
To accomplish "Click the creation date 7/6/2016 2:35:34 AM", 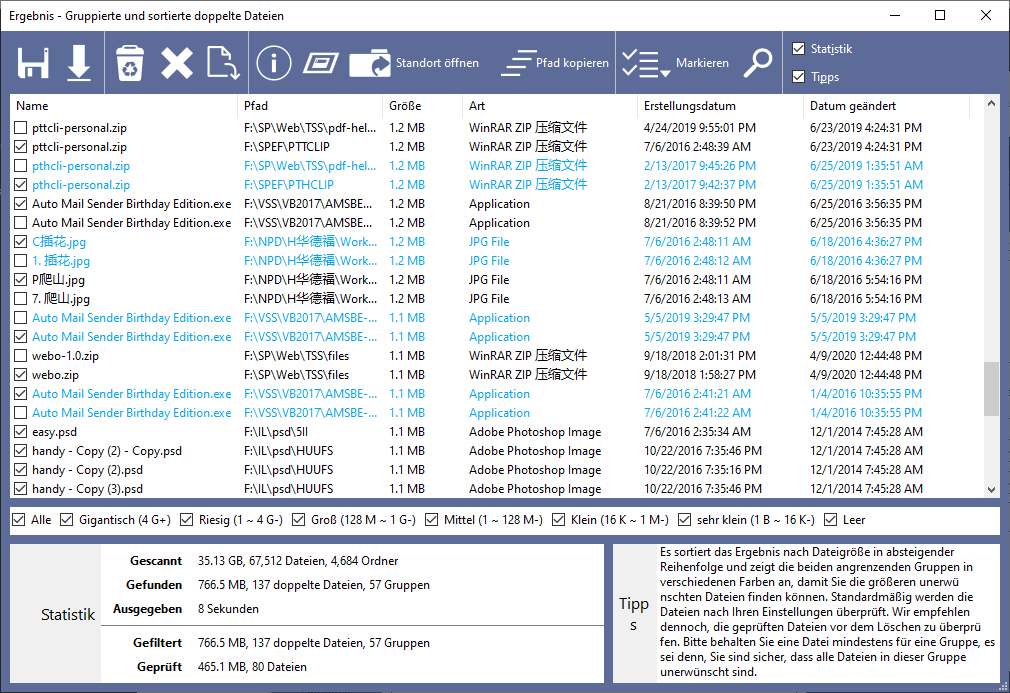I will pos(697,432).
